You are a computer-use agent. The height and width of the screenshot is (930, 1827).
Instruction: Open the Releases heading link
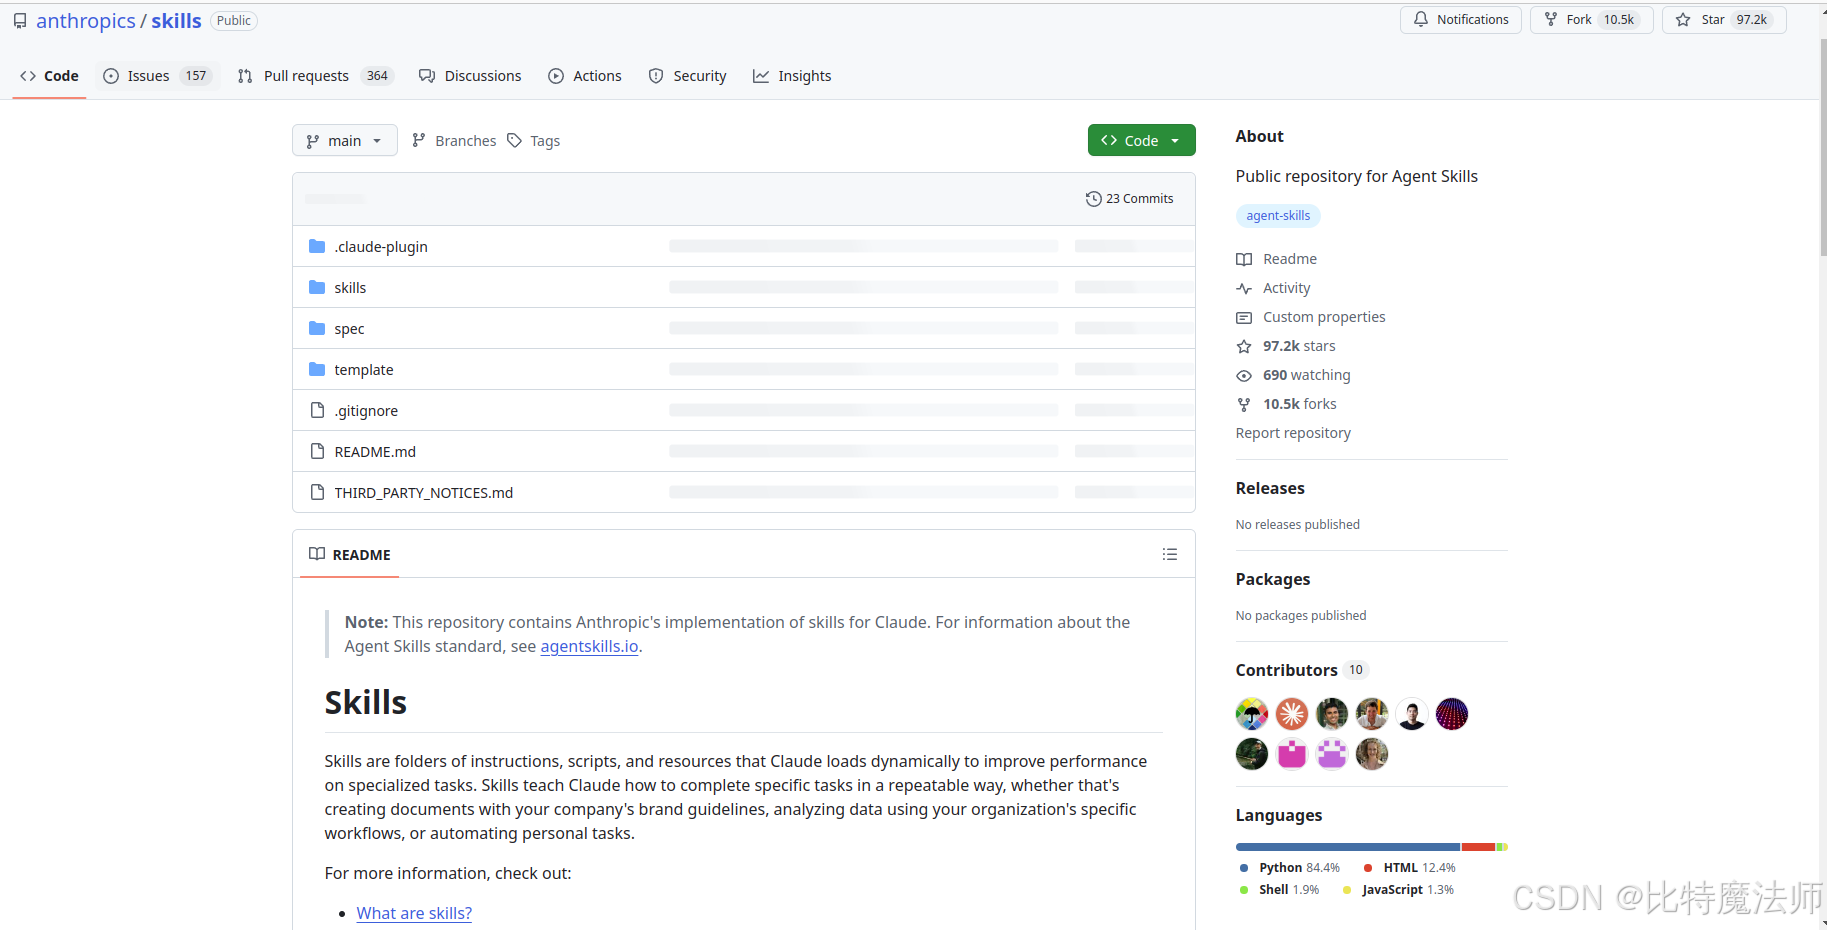pyautogui.click(x=1270, y=488)
